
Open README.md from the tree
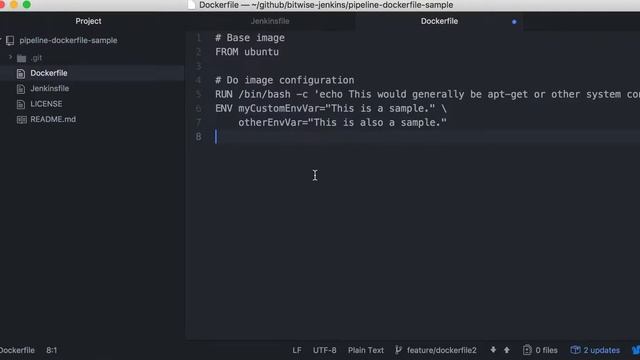pyautogui.click(x=53, y=120)
